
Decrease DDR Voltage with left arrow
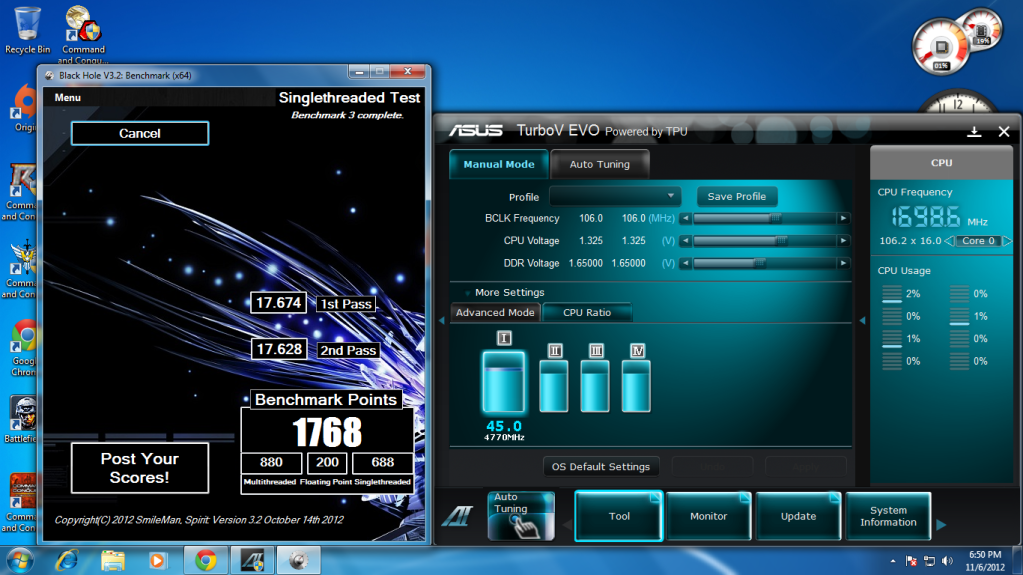(685, 263)
